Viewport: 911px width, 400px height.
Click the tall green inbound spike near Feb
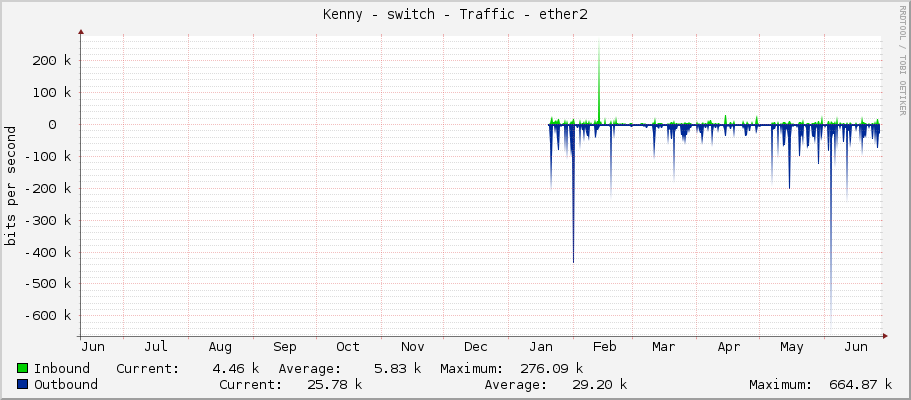click(599, 81)
